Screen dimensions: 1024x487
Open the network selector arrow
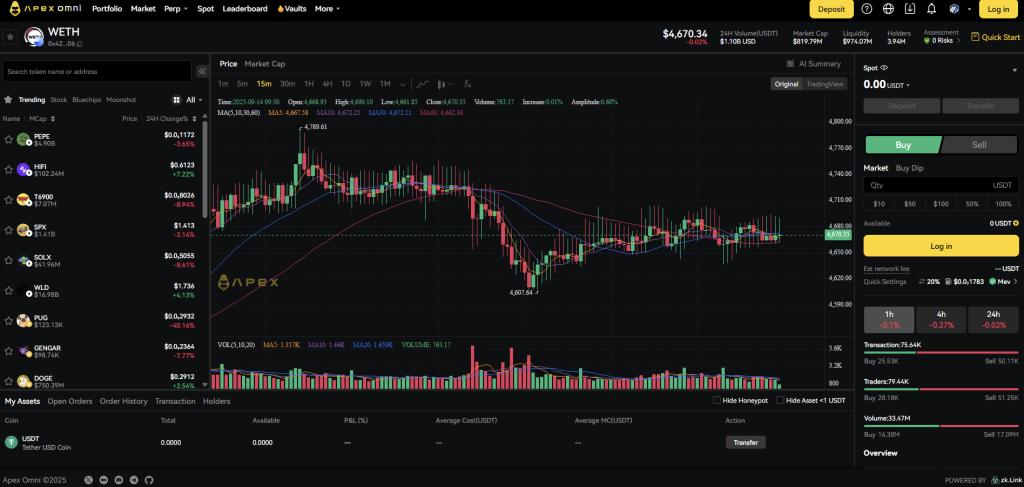click(969, 9)
